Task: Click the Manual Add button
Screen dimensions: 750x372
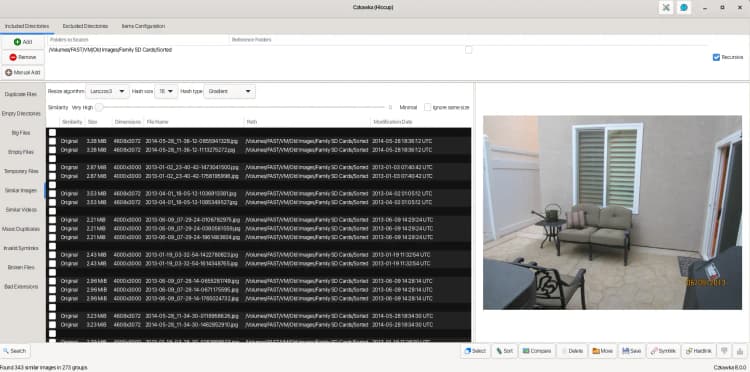Action: (23, 72)
